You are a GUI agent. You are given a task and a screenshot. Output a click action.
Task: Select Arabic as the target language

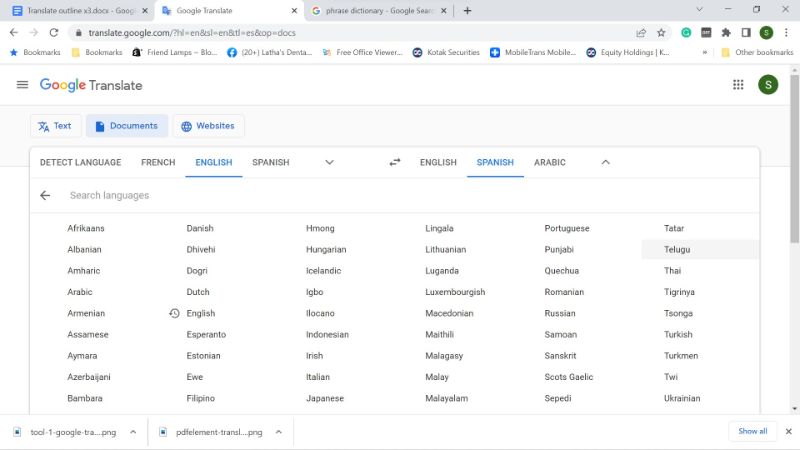pyautogui.click(x=549, y=162)
